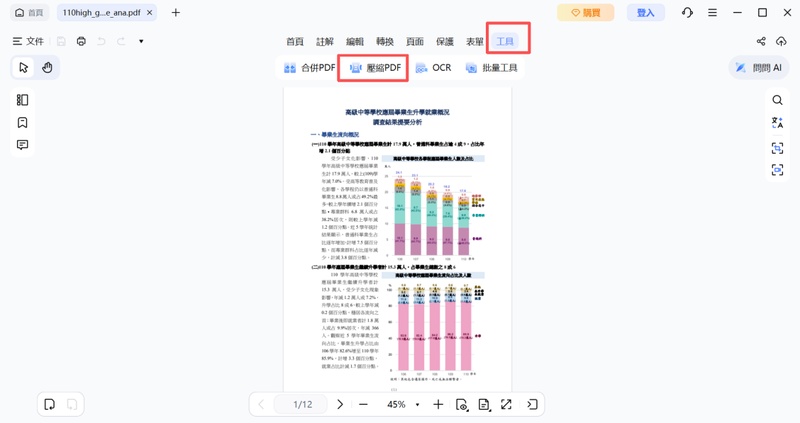This screenshot has height=423, width=800.
Task: Click the page layout mode icon
Action: click(484, 405)
